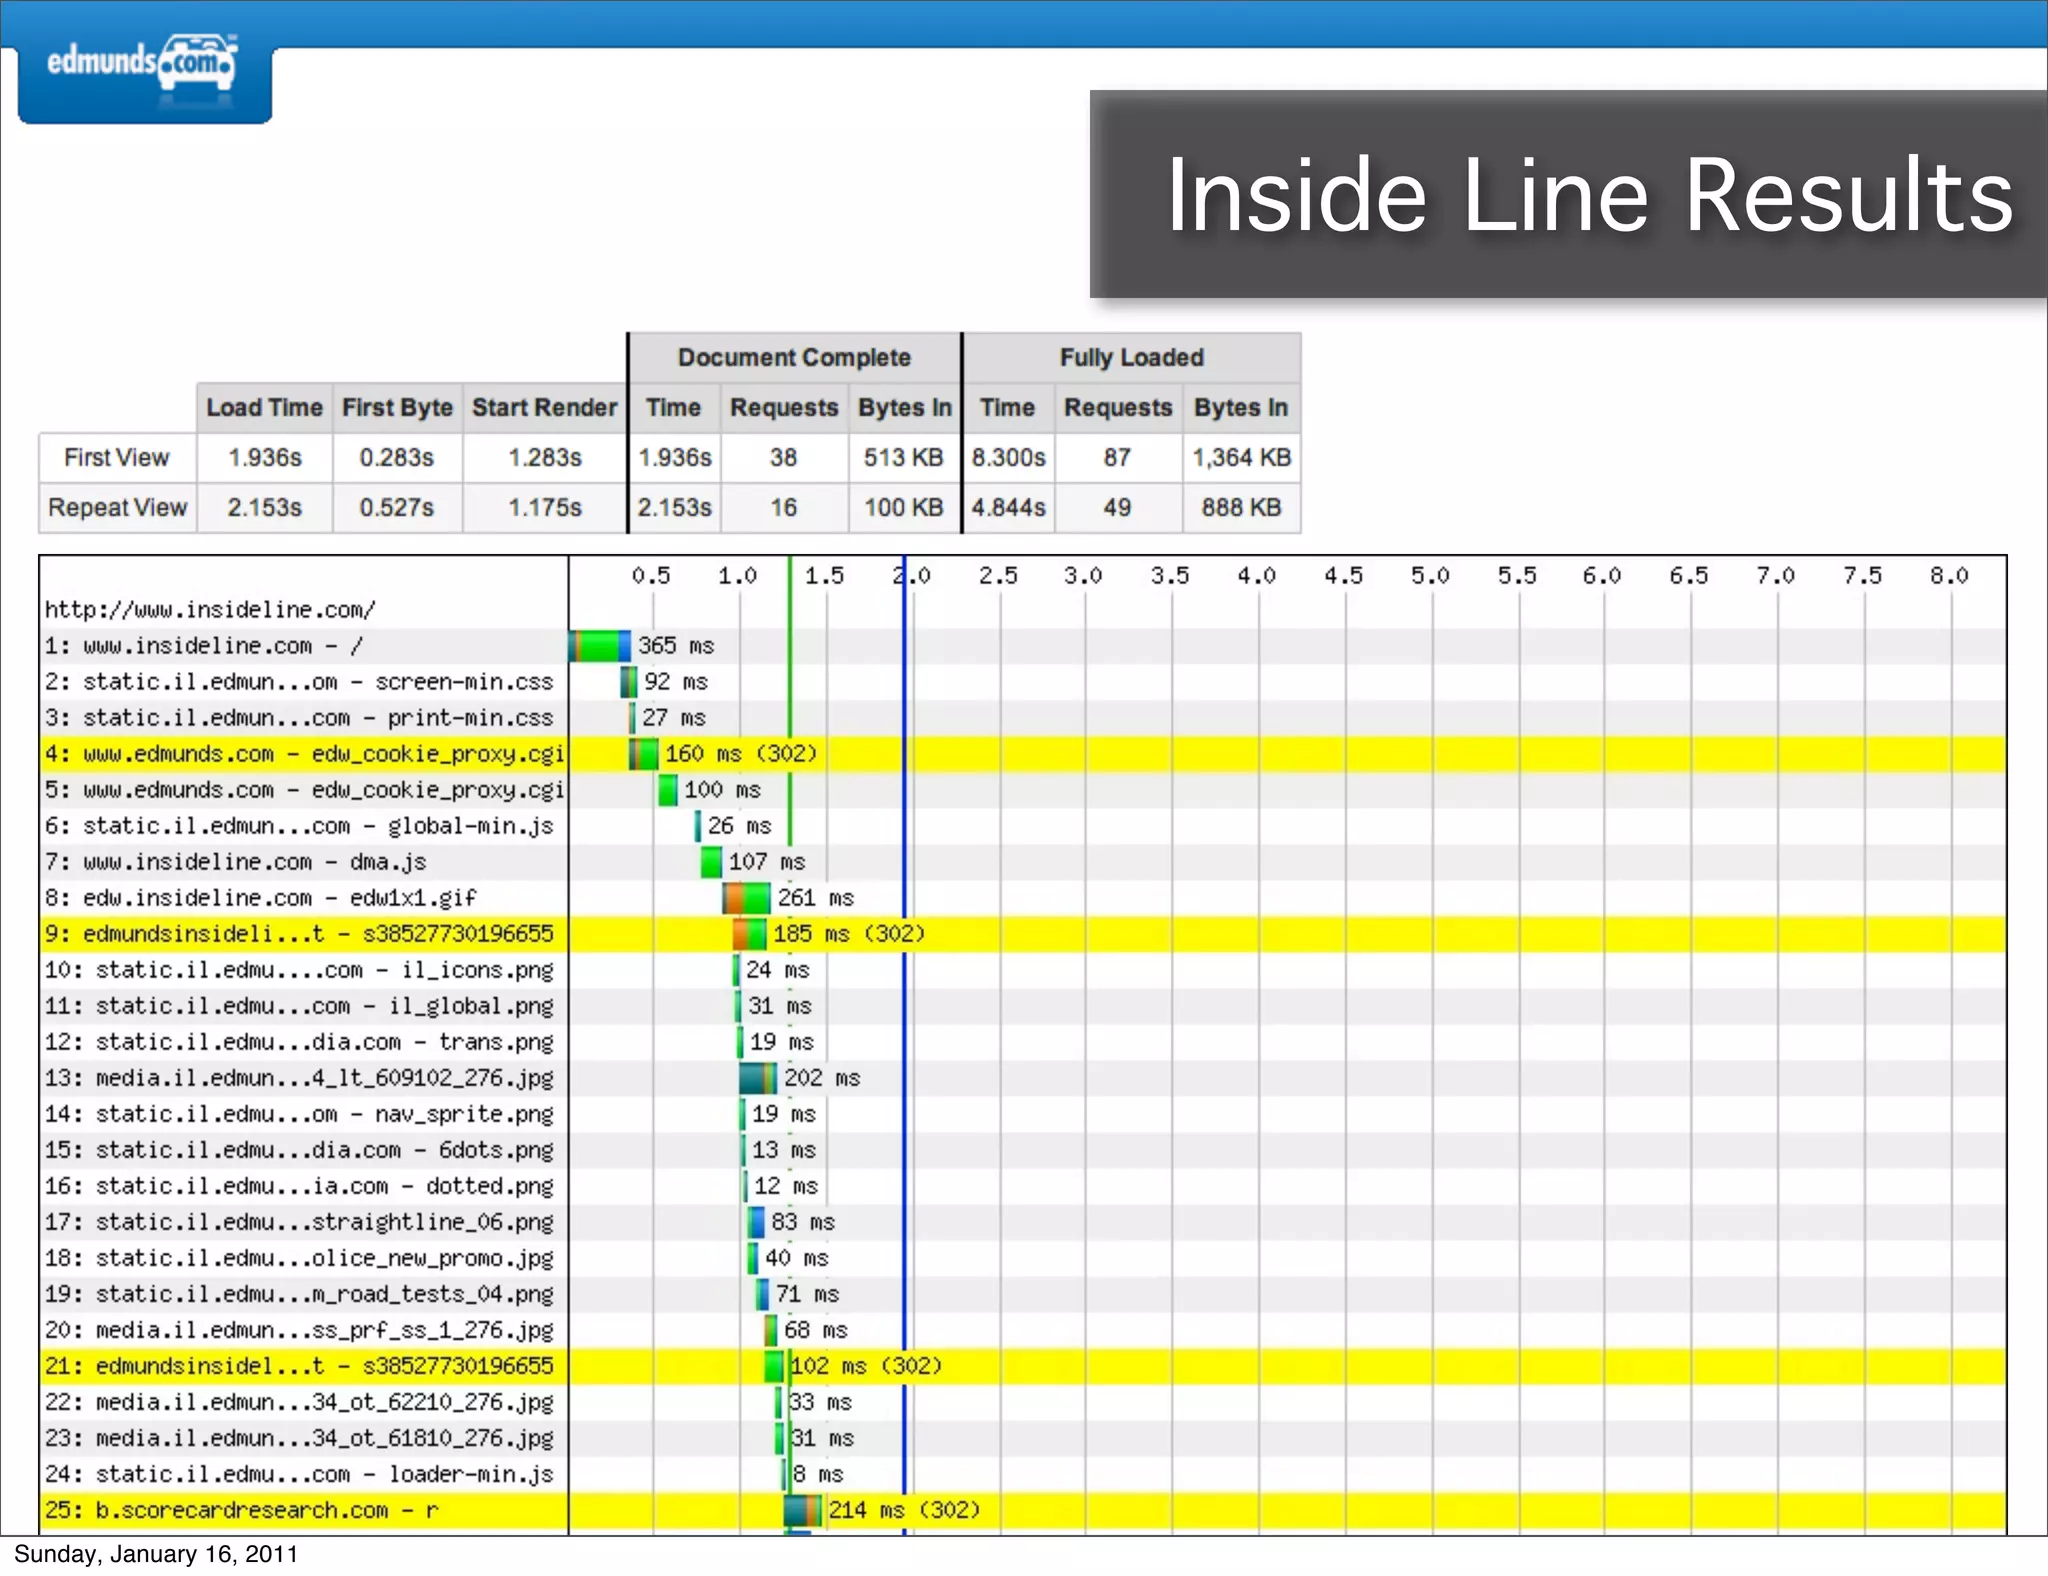
Task: Click request 13 4_lt_609102_276.jpg row
Action: click(1022, 1077)
